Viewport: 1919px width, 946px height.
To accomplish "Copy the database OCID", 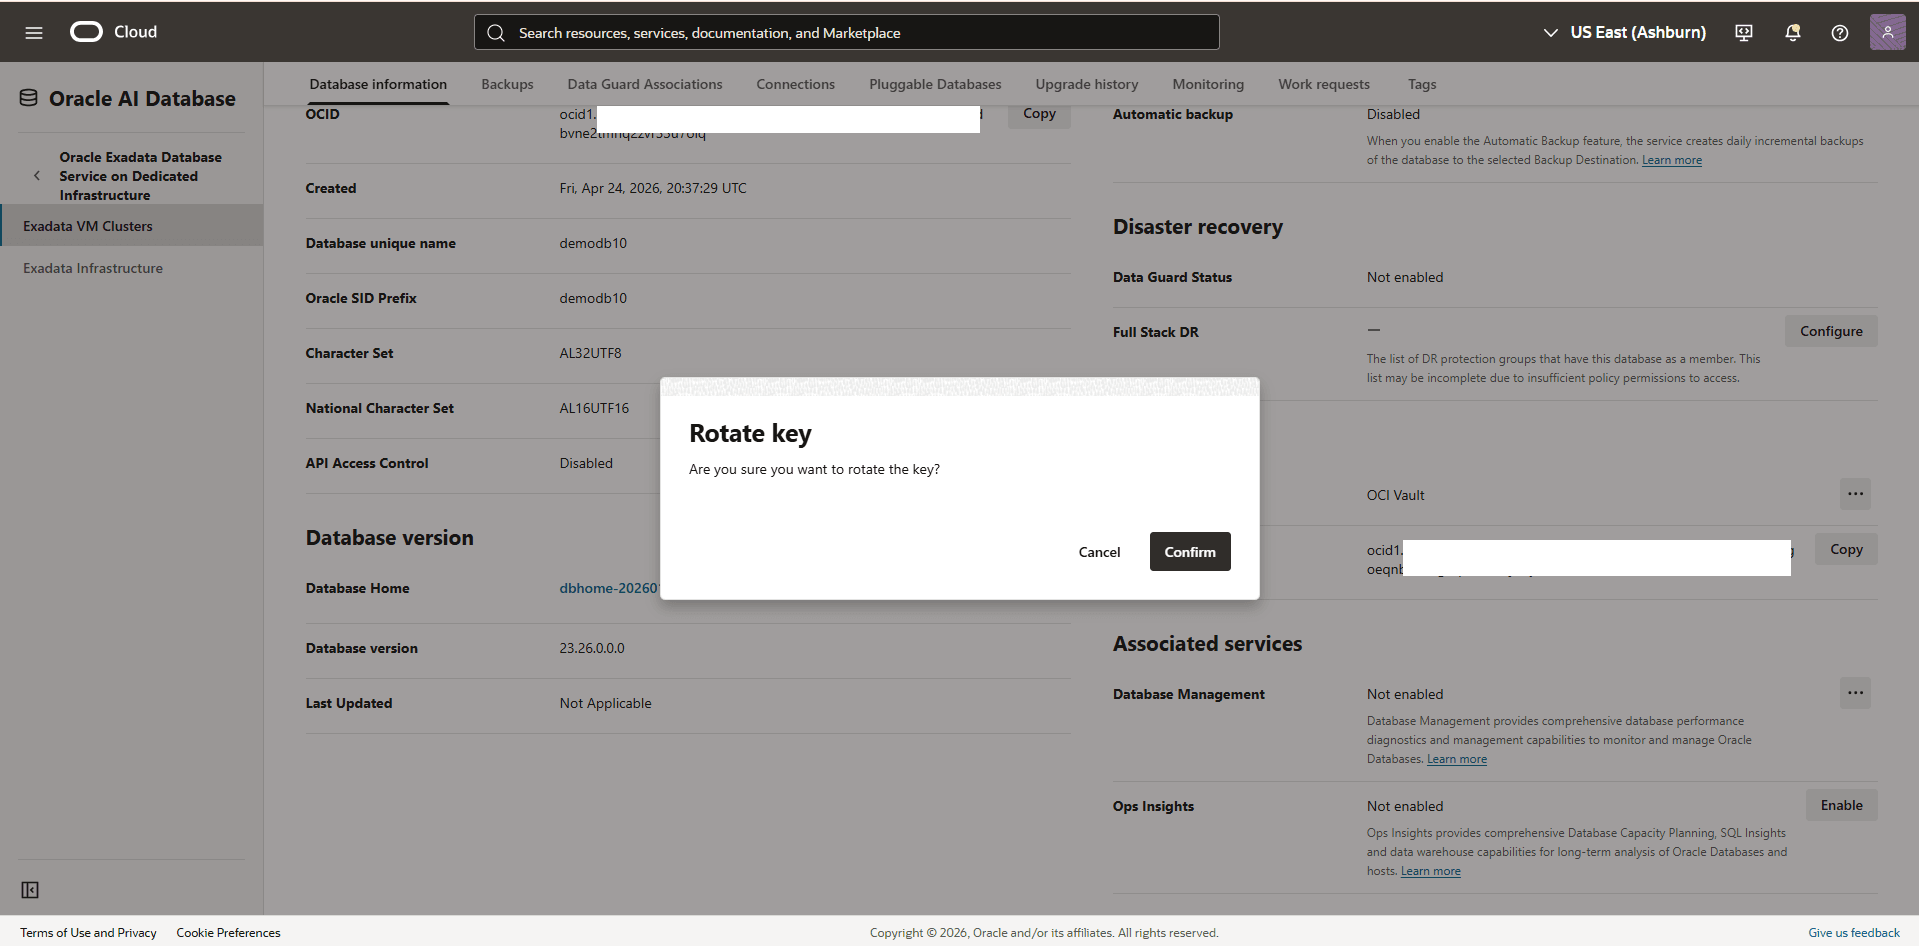I will [x=1039, y=114].
